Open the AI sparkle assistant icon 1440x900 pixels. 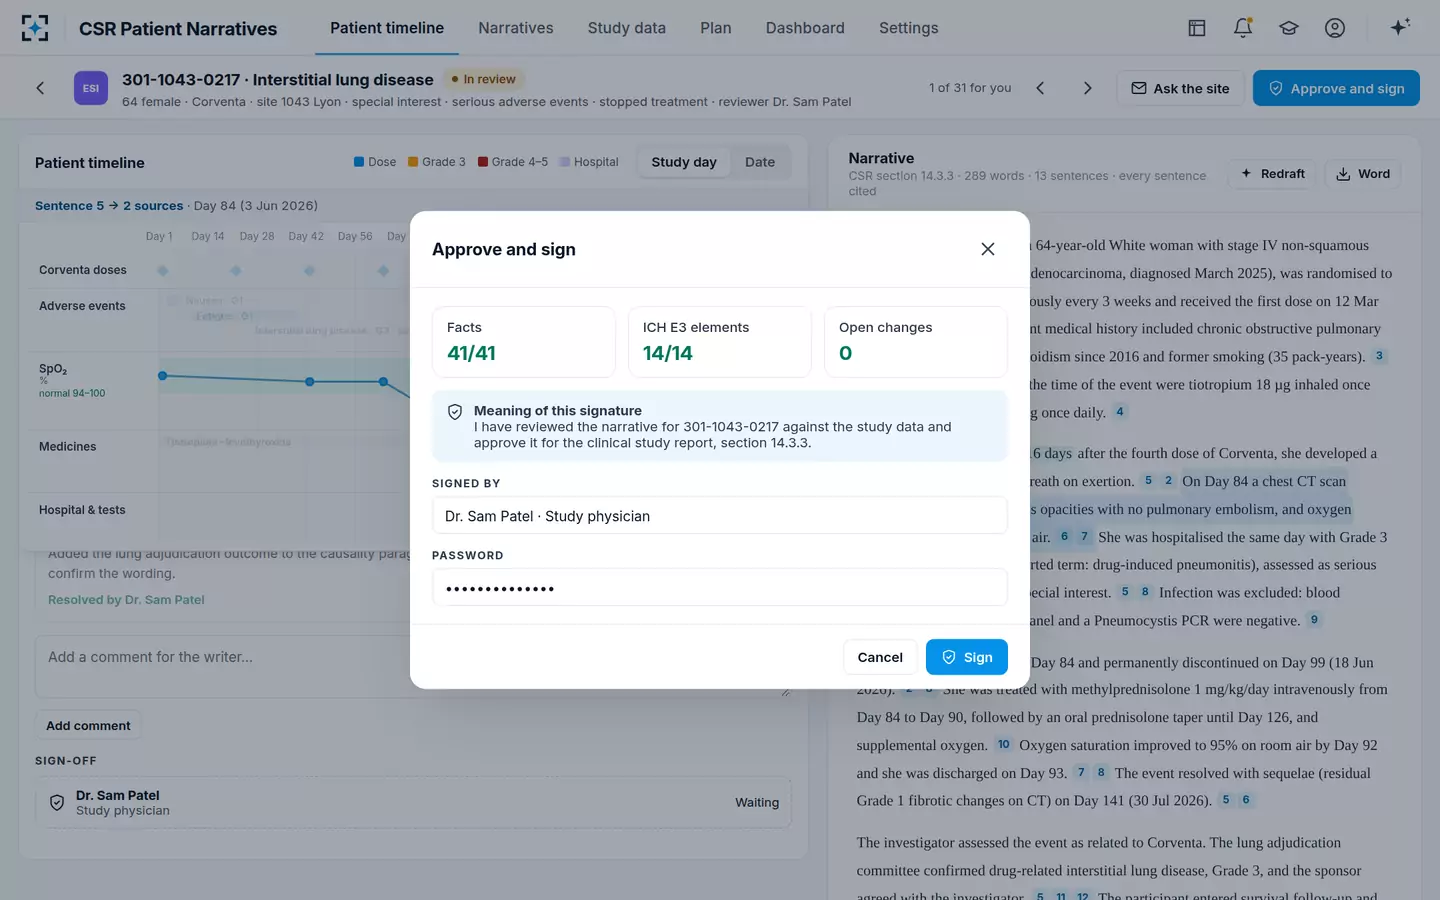pos(1400,27)
